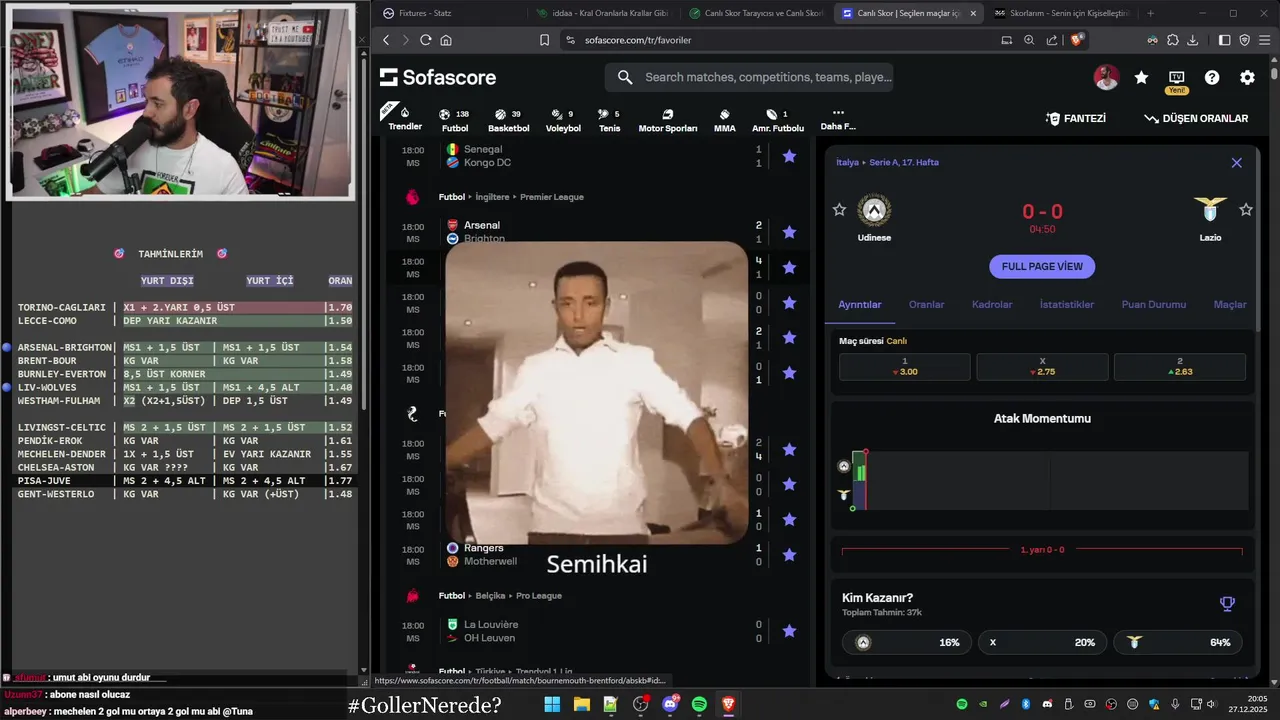Open Sofascore settings gear

[1247, 77]
